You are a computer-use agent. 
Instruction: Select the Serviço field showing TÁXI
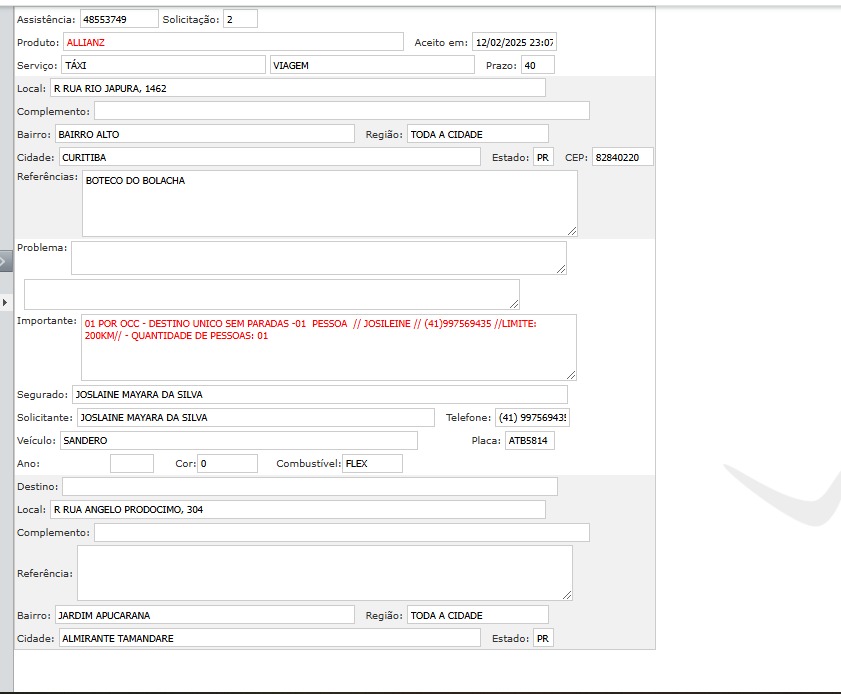point(163,65)
